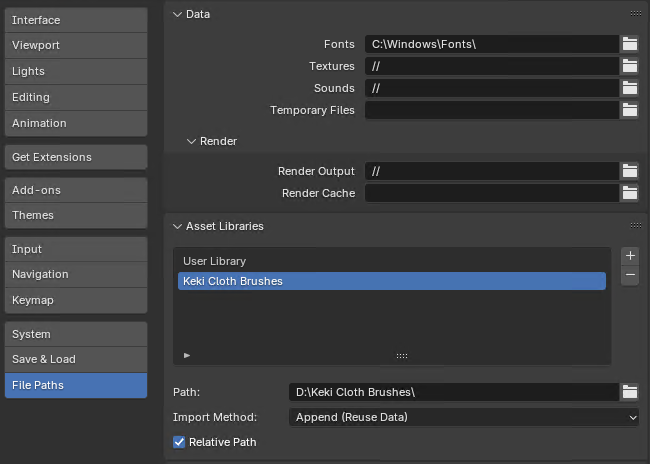Expand the asset list filter triangle
650x464 pixels.
(187, 355)
